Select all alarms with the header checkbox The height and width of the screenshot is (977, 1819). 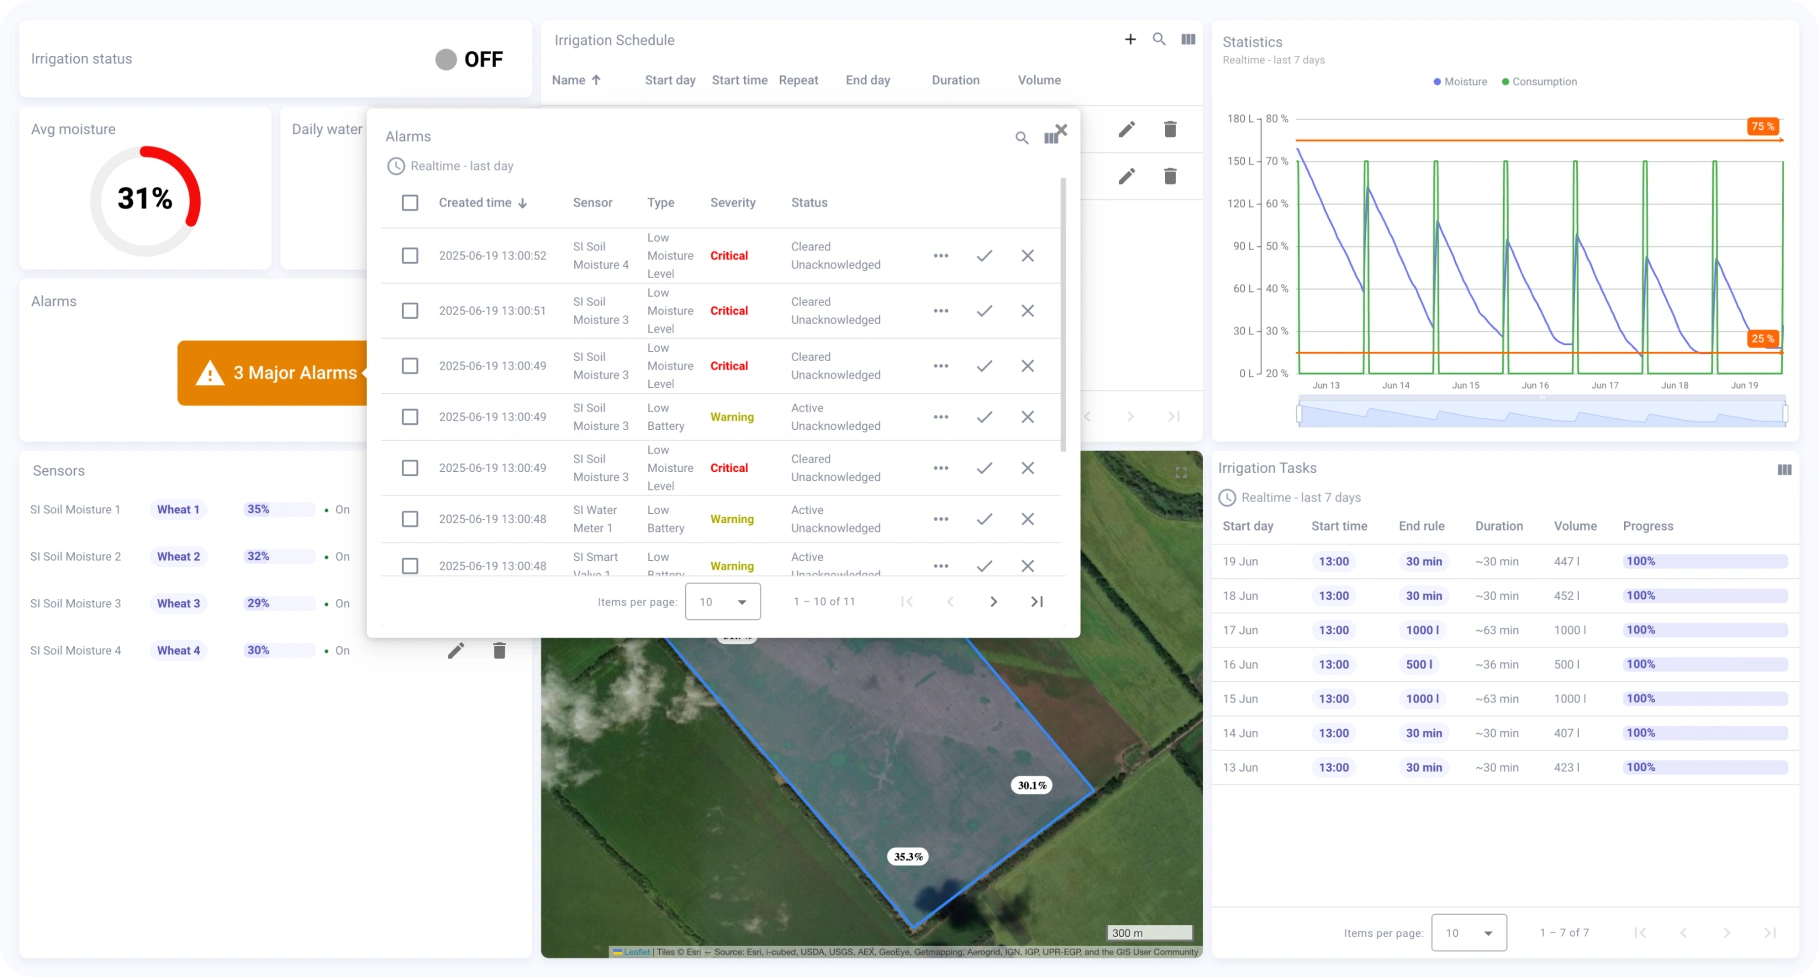(x=410, y=202)
